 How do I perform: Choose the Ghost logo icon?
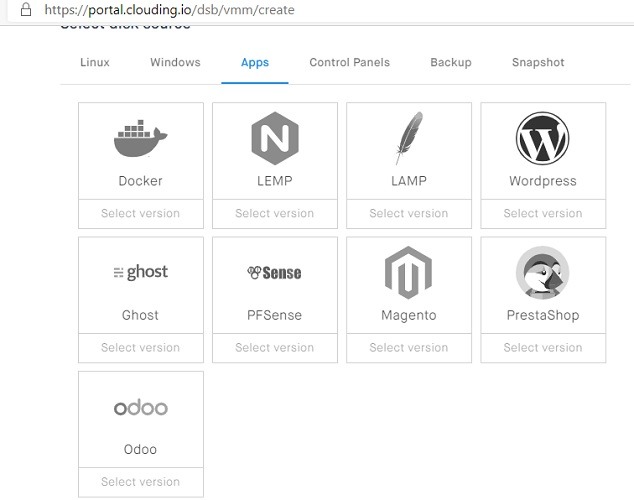(x=141, y=272)
